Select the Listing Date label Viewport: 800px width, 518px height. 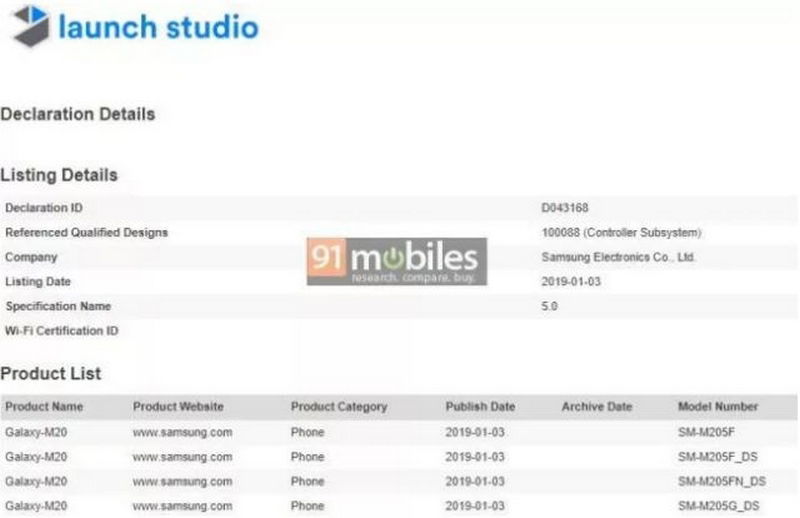38,281
